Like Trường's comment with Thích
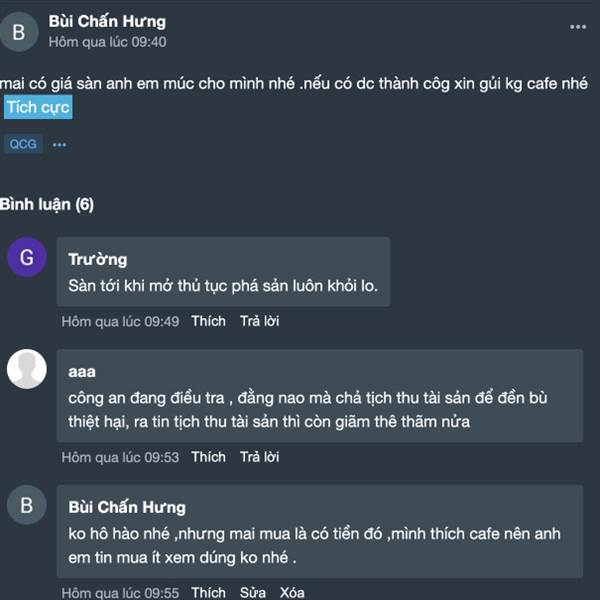The height and width of the screenshot is (600, 600). pos(209,321)
